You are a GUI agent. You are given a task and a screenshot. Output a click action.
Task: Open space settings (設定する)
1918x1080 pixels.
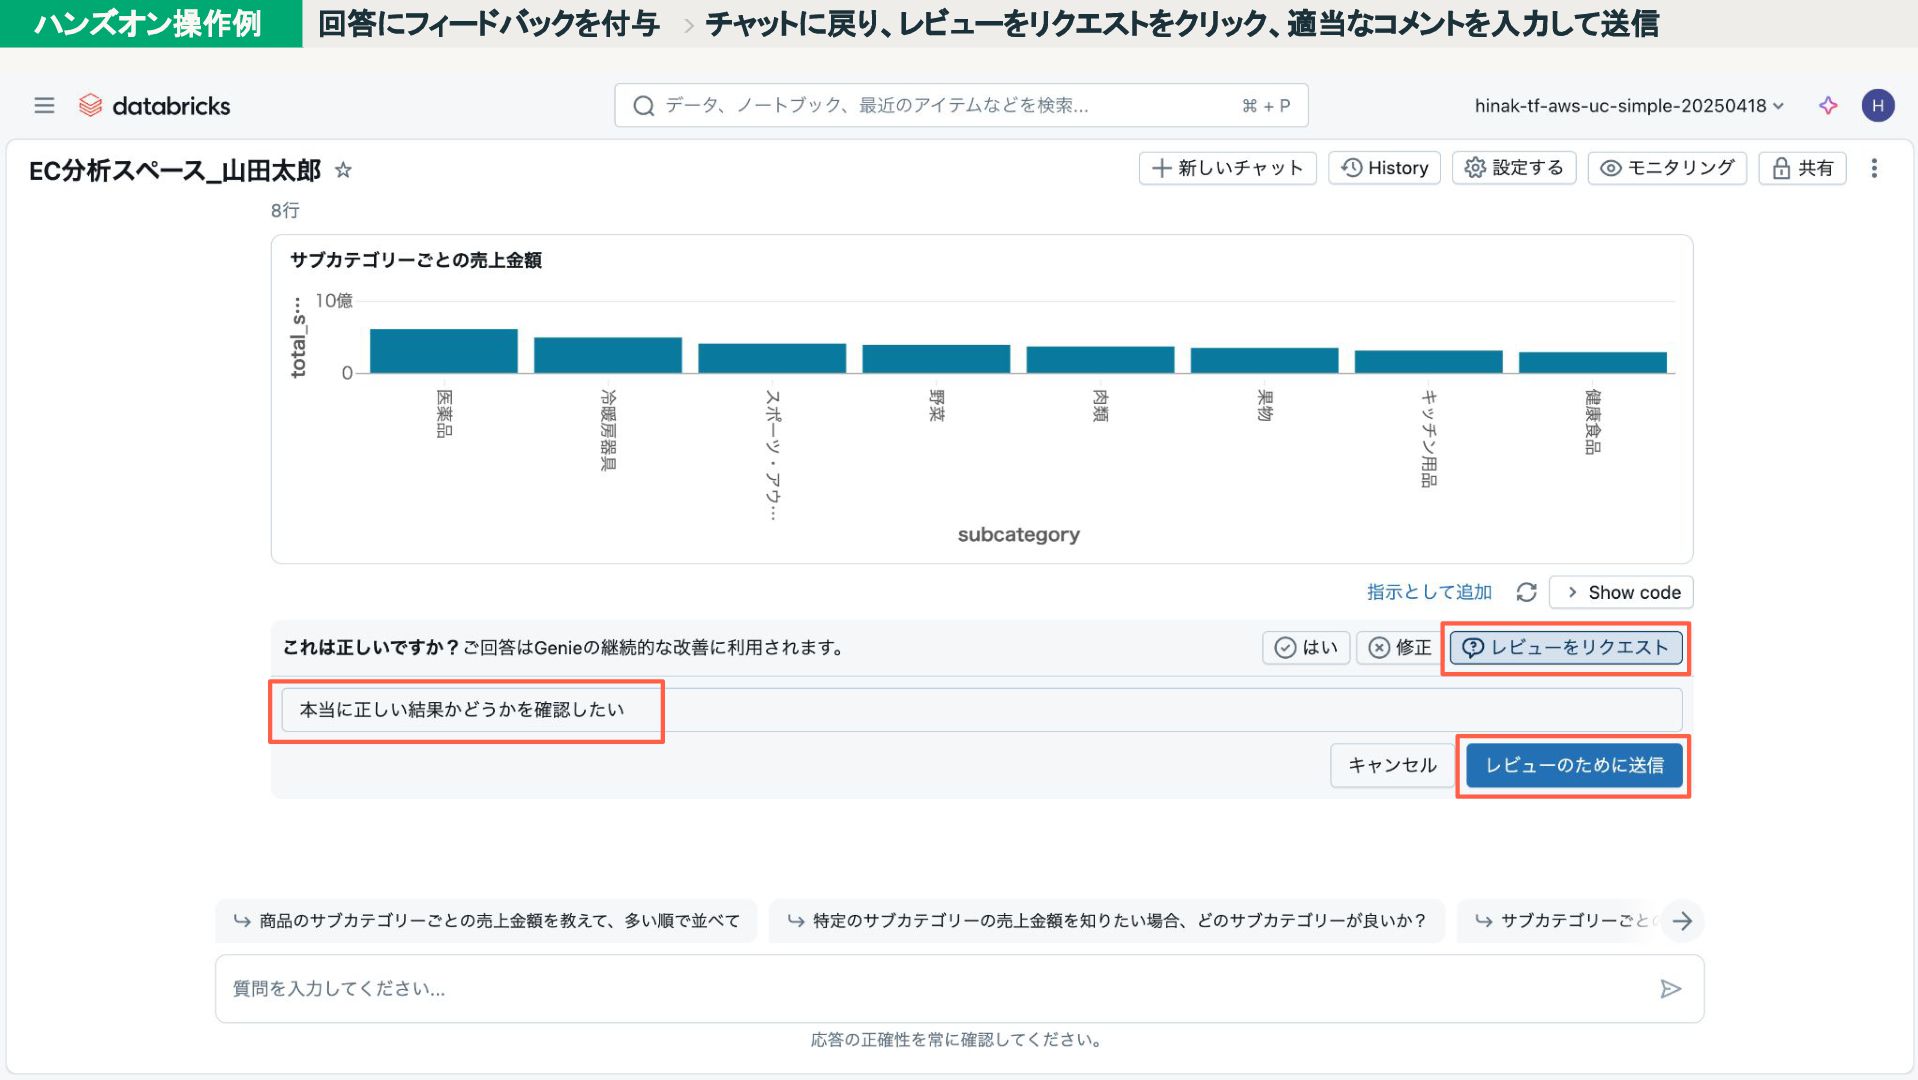[x=1514, y=168]
